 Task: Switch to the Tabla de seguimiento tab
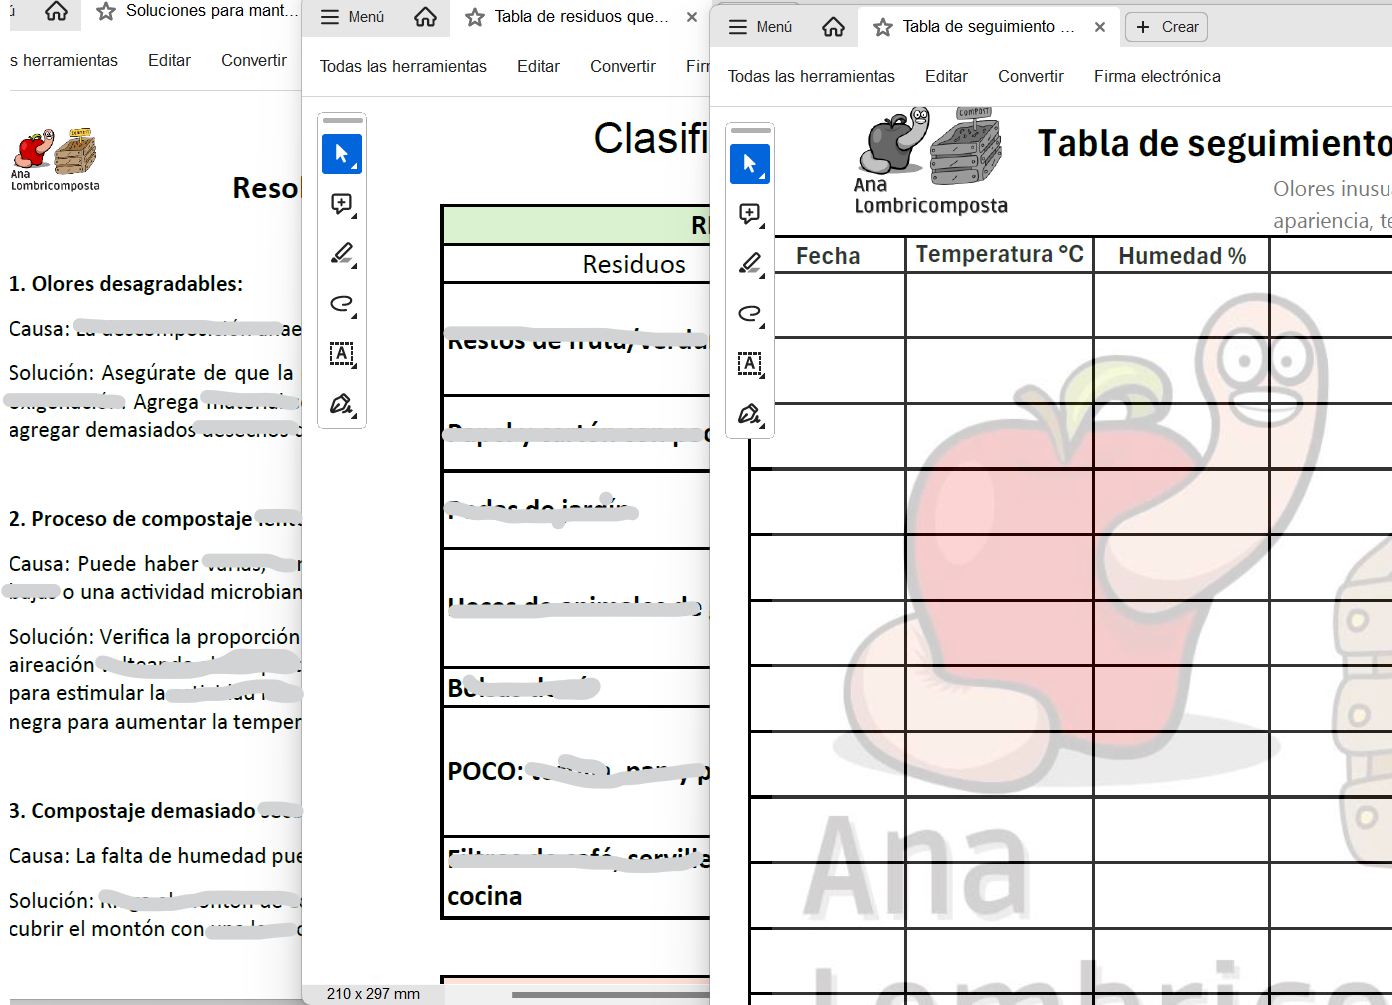(987, 27)
